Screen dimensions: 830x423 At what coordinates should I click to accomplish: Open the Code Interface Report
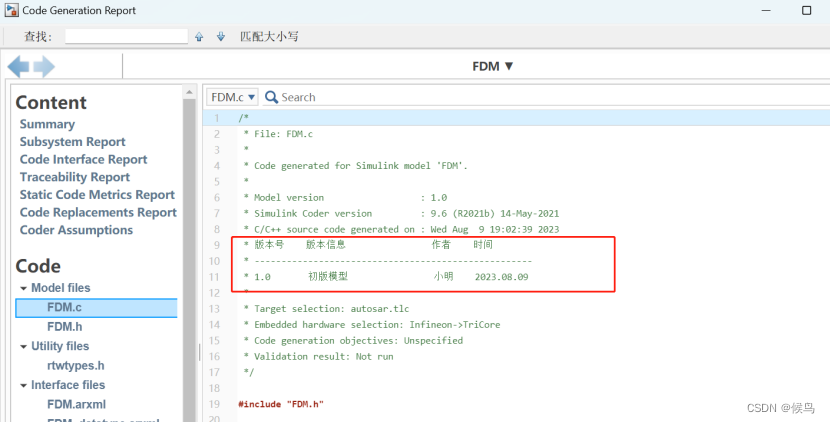coord(84,159)
